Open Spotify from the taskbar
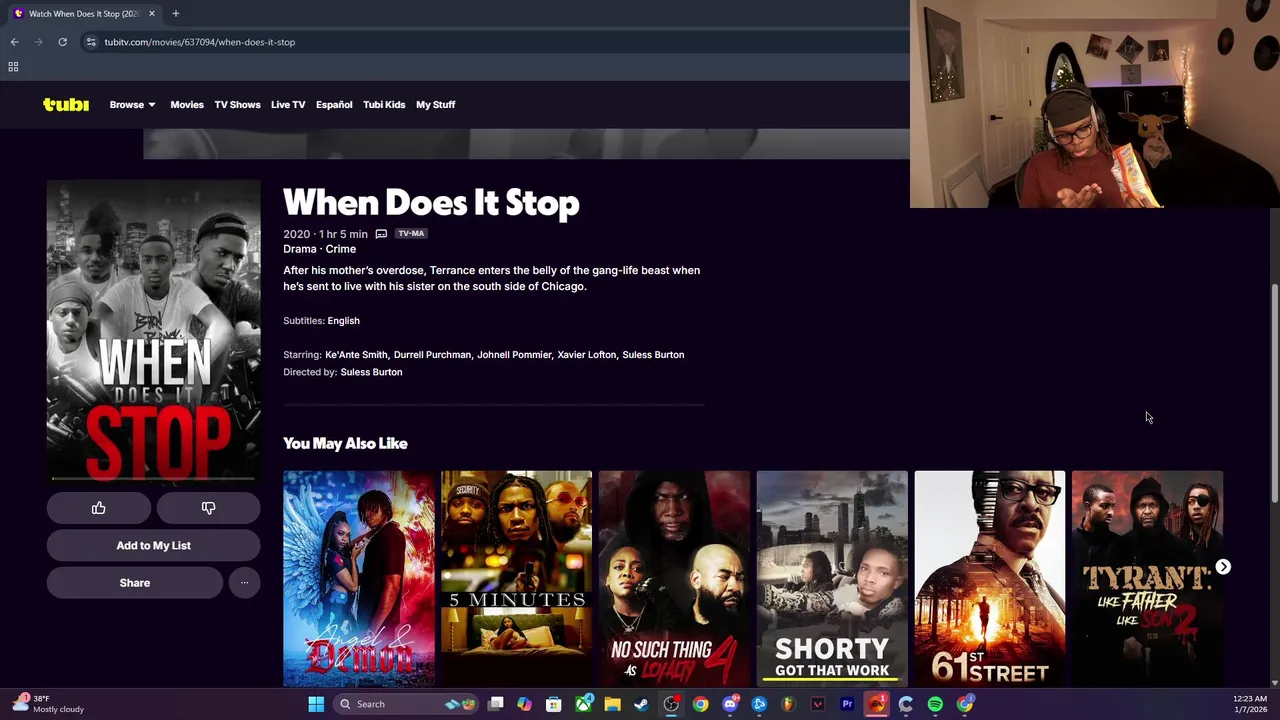 coord(935,704)
